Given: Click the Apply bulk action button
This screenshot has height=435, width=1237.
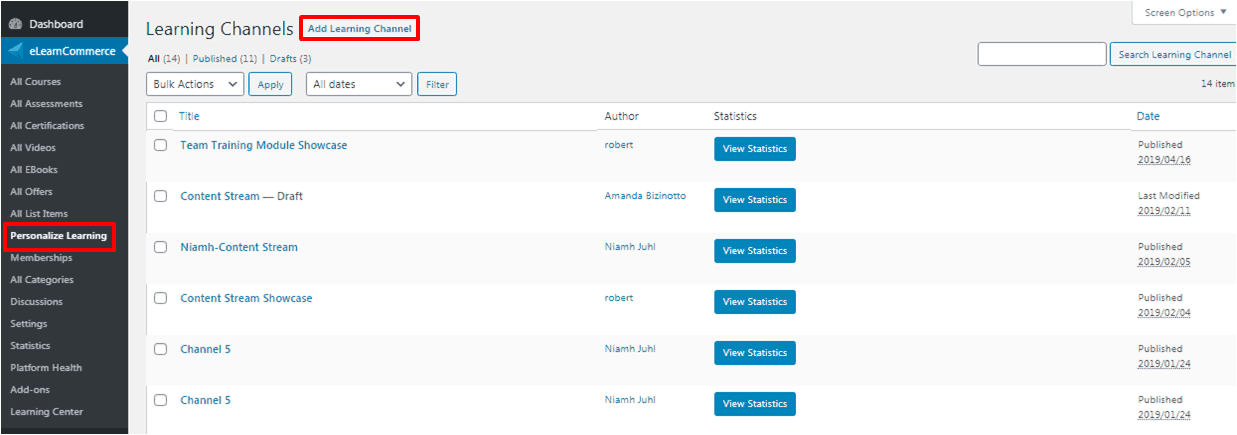Looking at the screenshot, I should [x=270, y=85].
